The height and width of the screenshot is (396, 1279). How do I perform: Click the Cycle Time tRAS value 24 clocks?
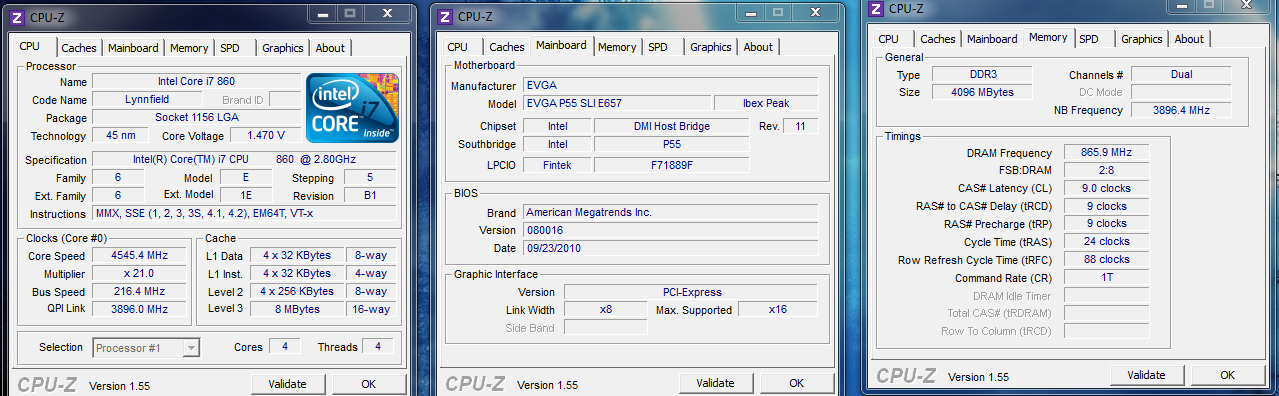(1106, 241)
